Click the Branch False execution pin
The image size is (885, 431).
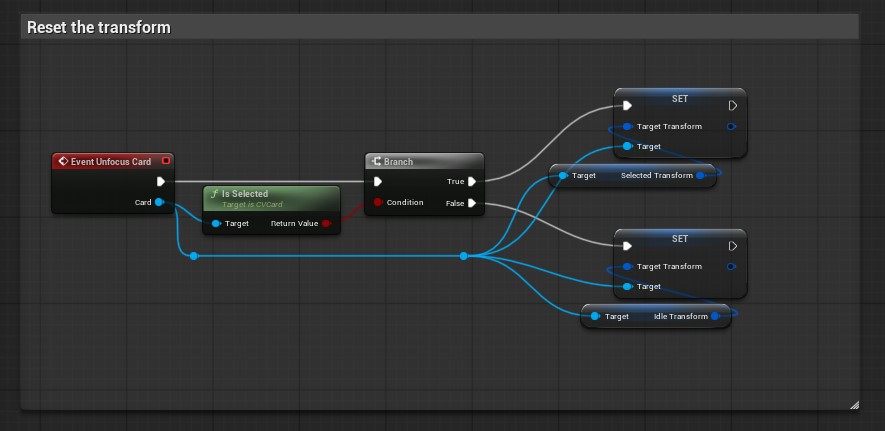pyautogui.click(x=472, y=203)
